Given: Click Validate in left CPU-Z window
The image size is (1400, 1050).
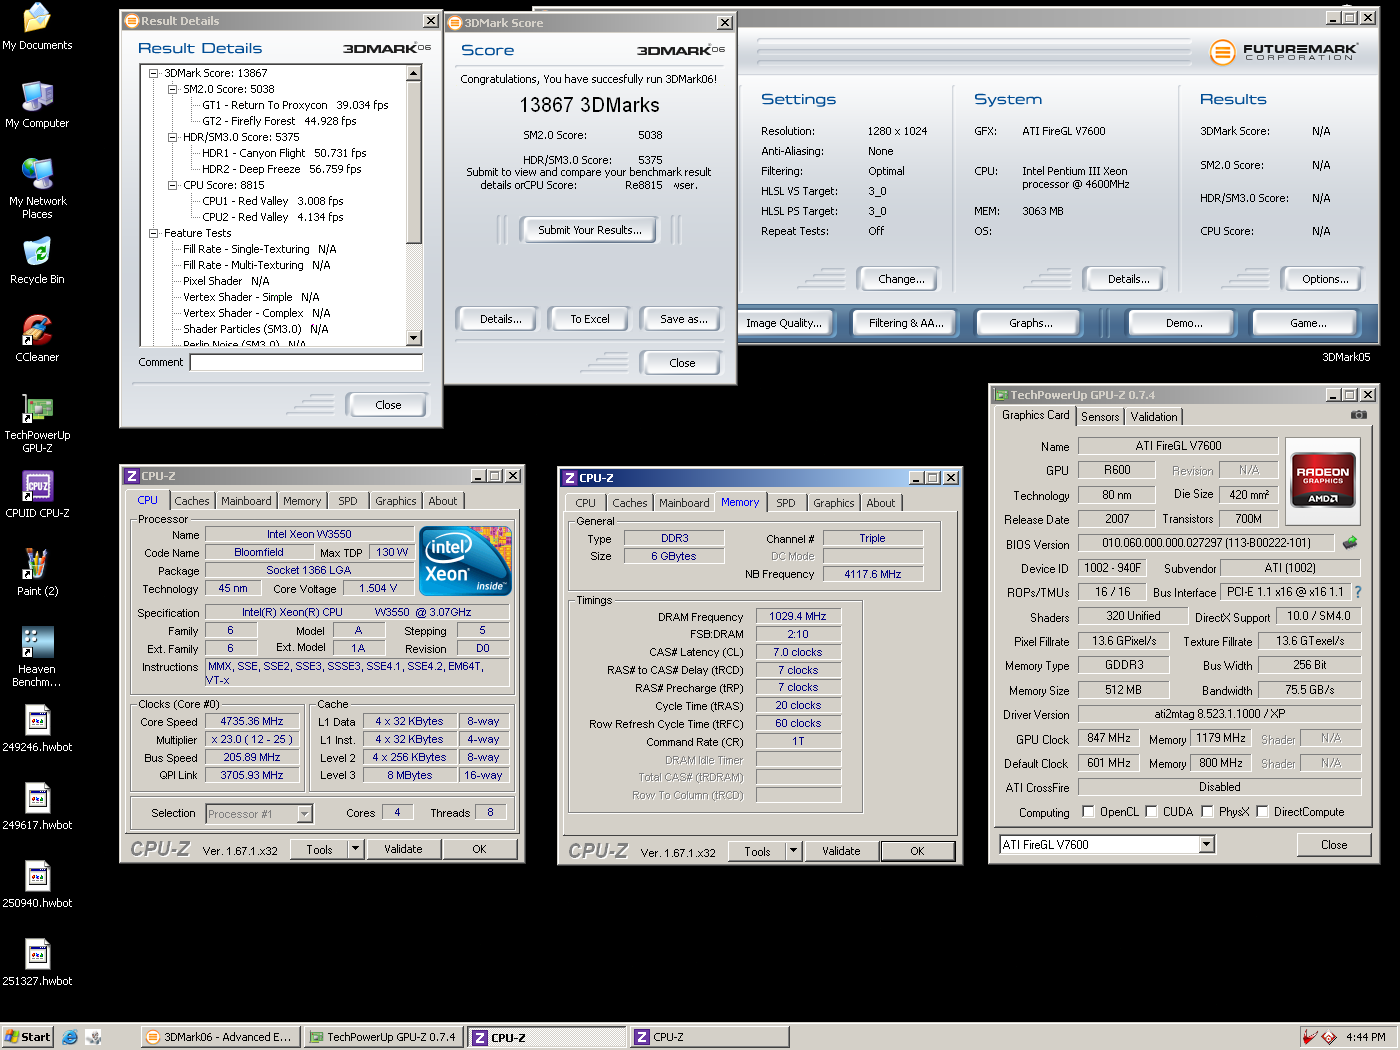Looking at the screenshot, I should point(403,849).
